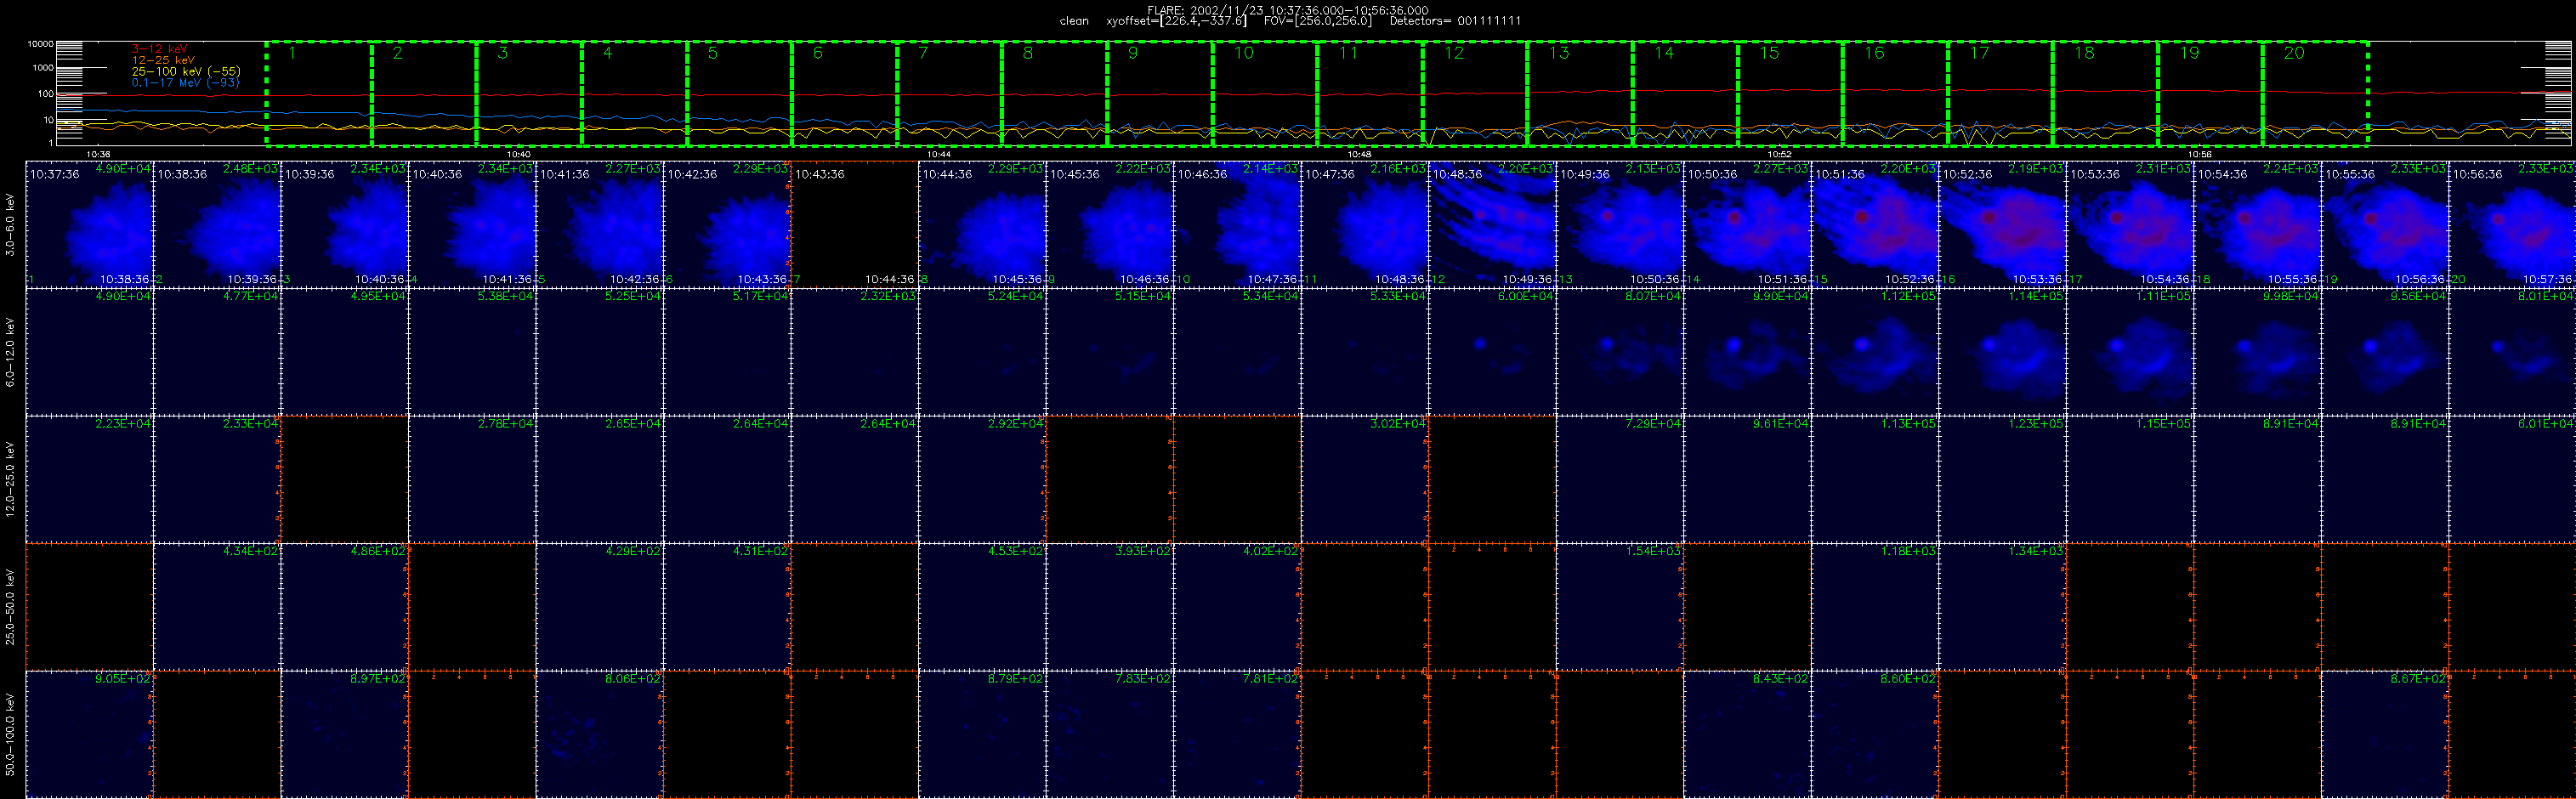Select interval 14 box in the light curve

1684,93
